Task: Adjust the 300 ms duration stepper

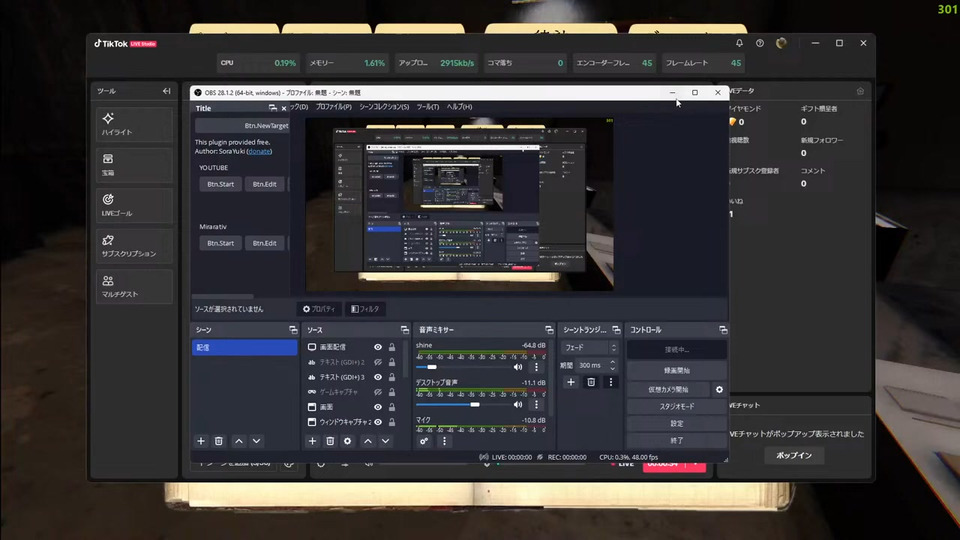Action: coord(612,366)
